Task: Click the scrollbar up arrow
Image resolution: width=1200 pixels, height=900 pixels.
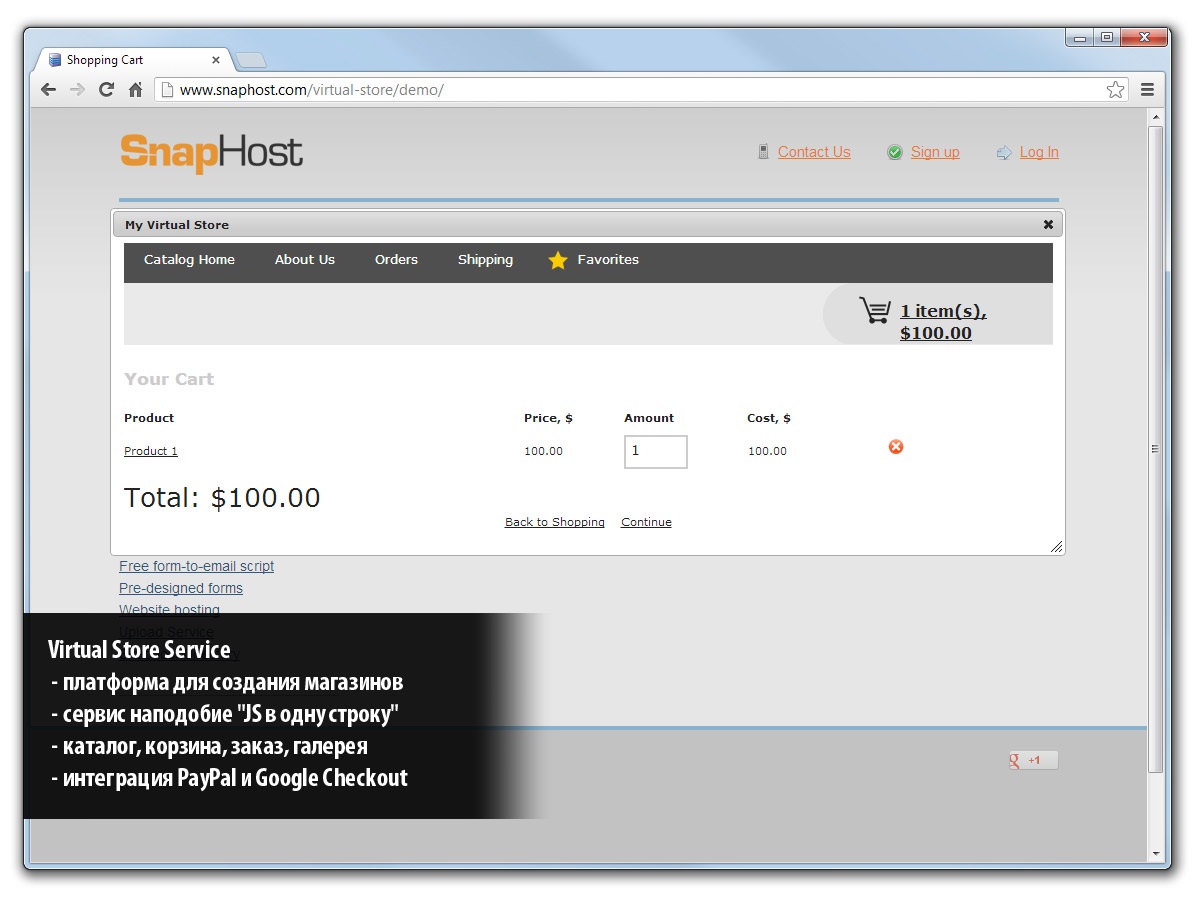Action: point(1156,117)
